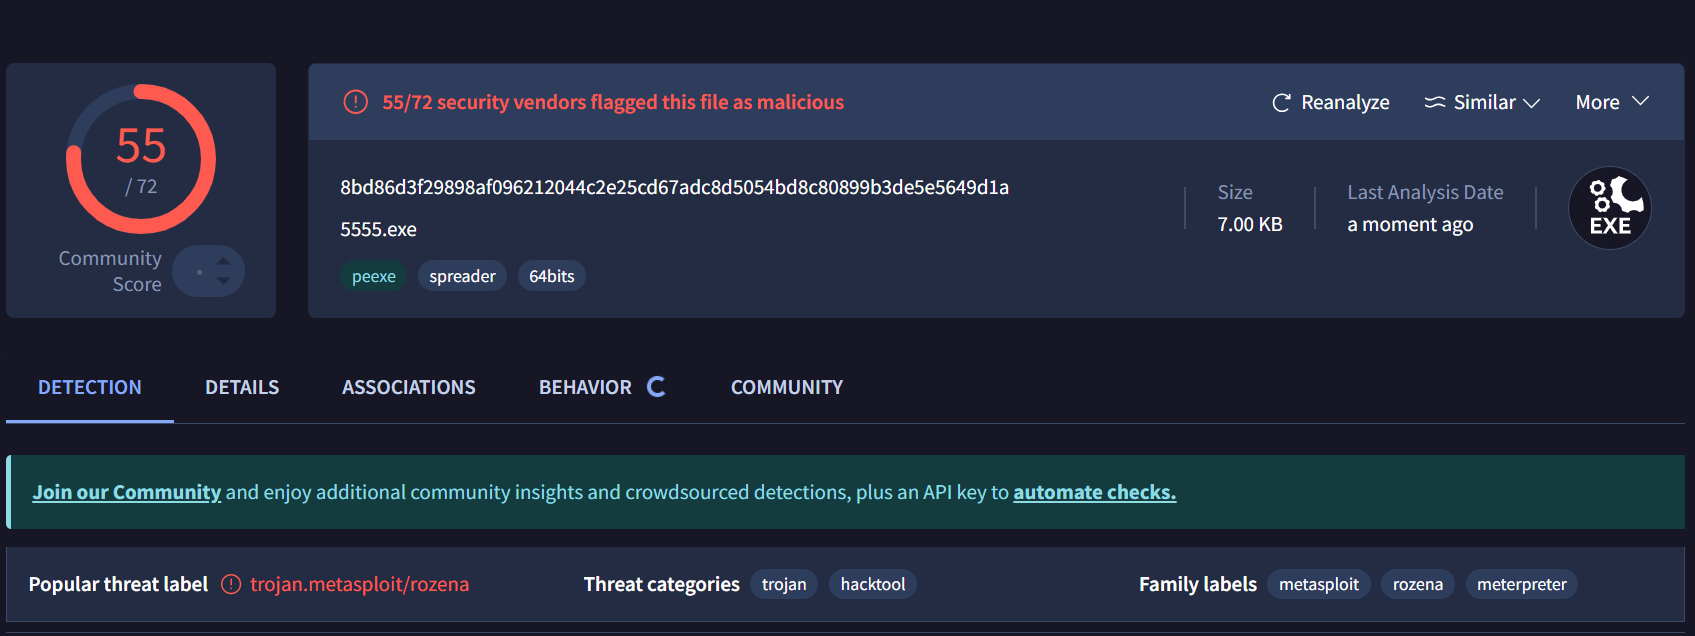This screenshot has width=1695, height=636.
Task: Click the file's SHA-256 hash text
Action: [x=674, y=187]
